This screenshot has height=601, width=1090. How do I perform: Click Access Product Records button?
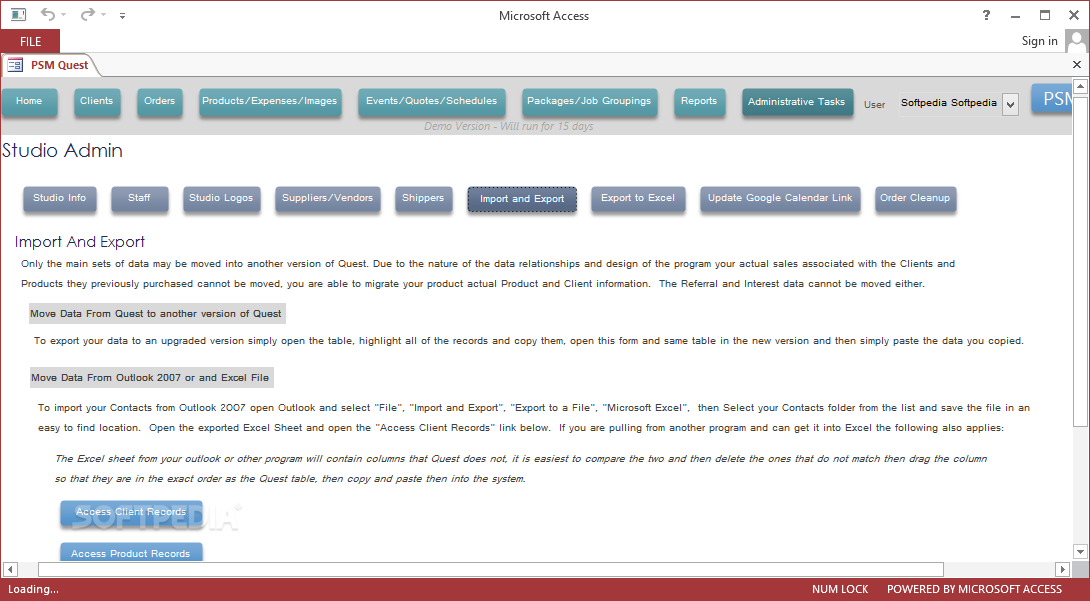(131, 552)
